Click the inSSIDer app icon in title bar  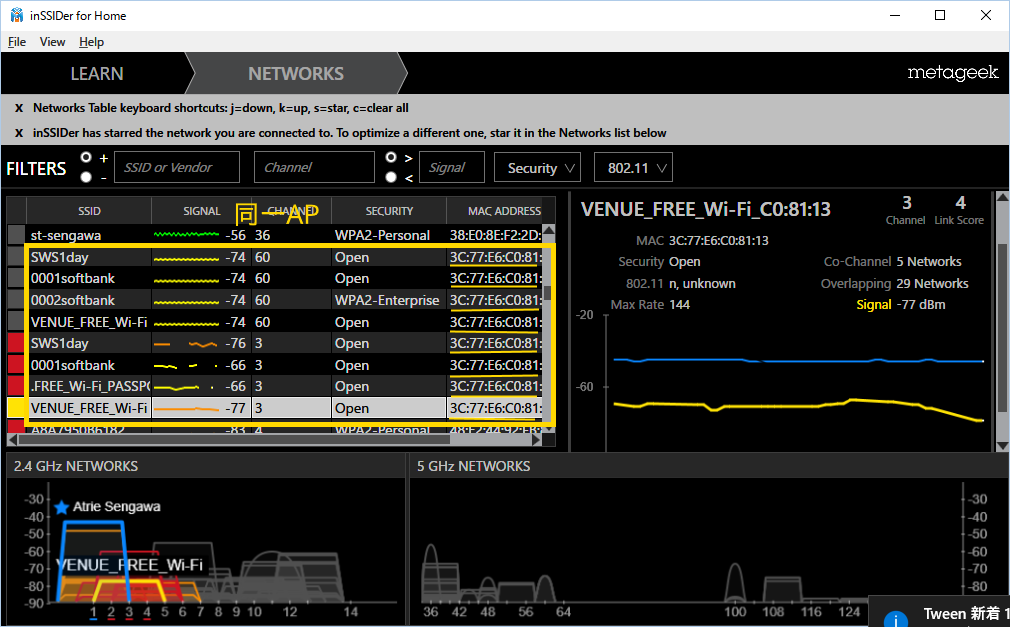pos(16,15)
